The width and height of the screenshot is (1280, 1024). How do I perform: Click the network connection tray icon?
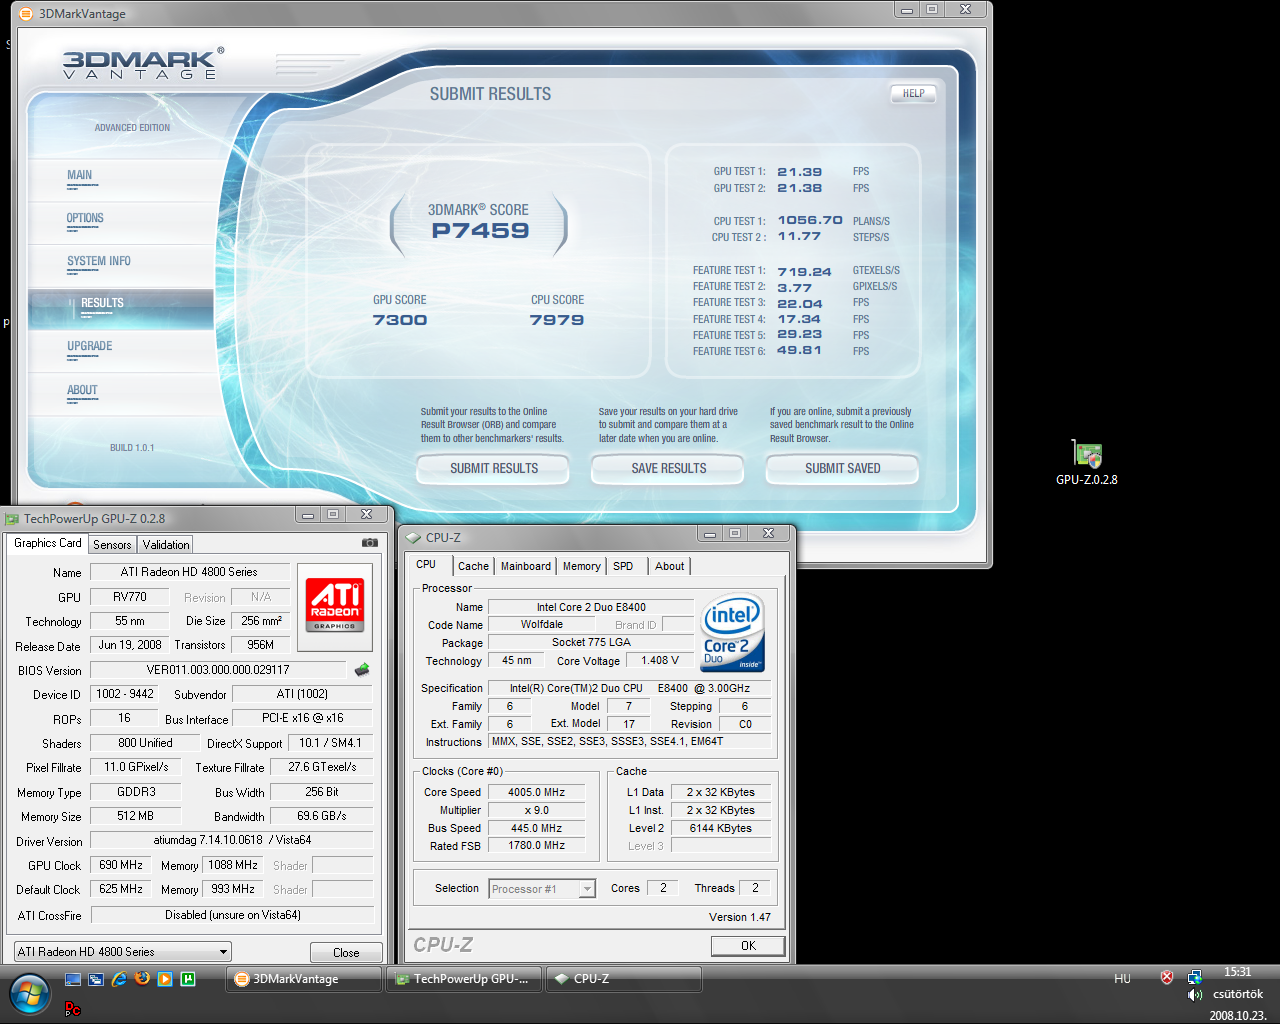(x=1194, y=977)
